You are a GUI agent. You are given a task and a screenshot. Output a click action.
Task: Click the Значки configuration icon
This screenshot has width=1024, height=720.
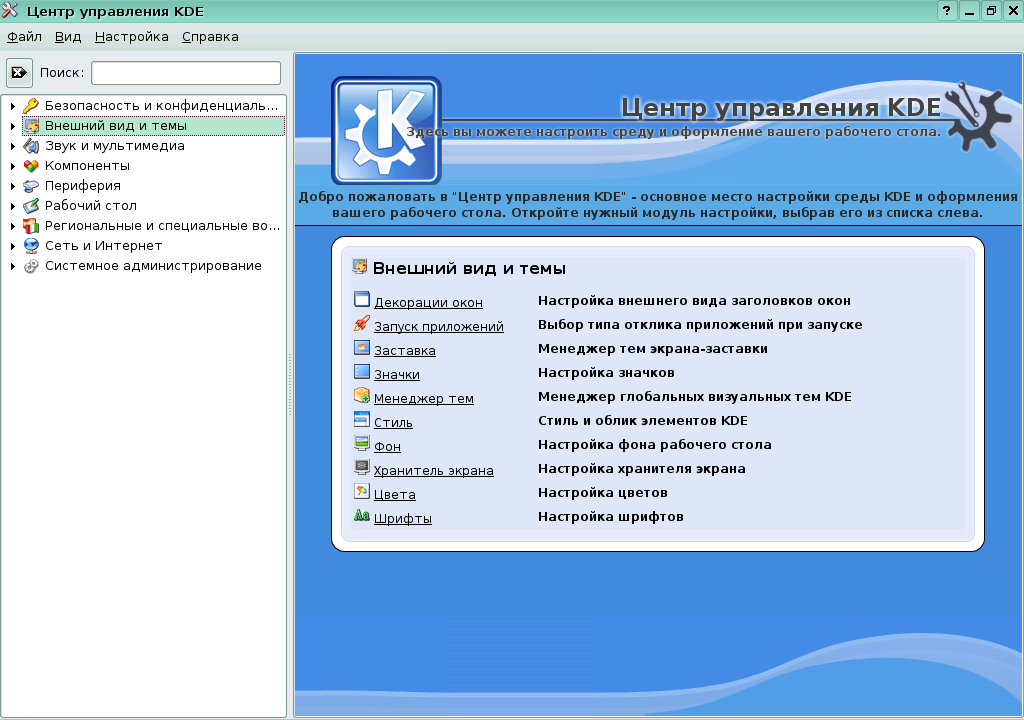360,371
